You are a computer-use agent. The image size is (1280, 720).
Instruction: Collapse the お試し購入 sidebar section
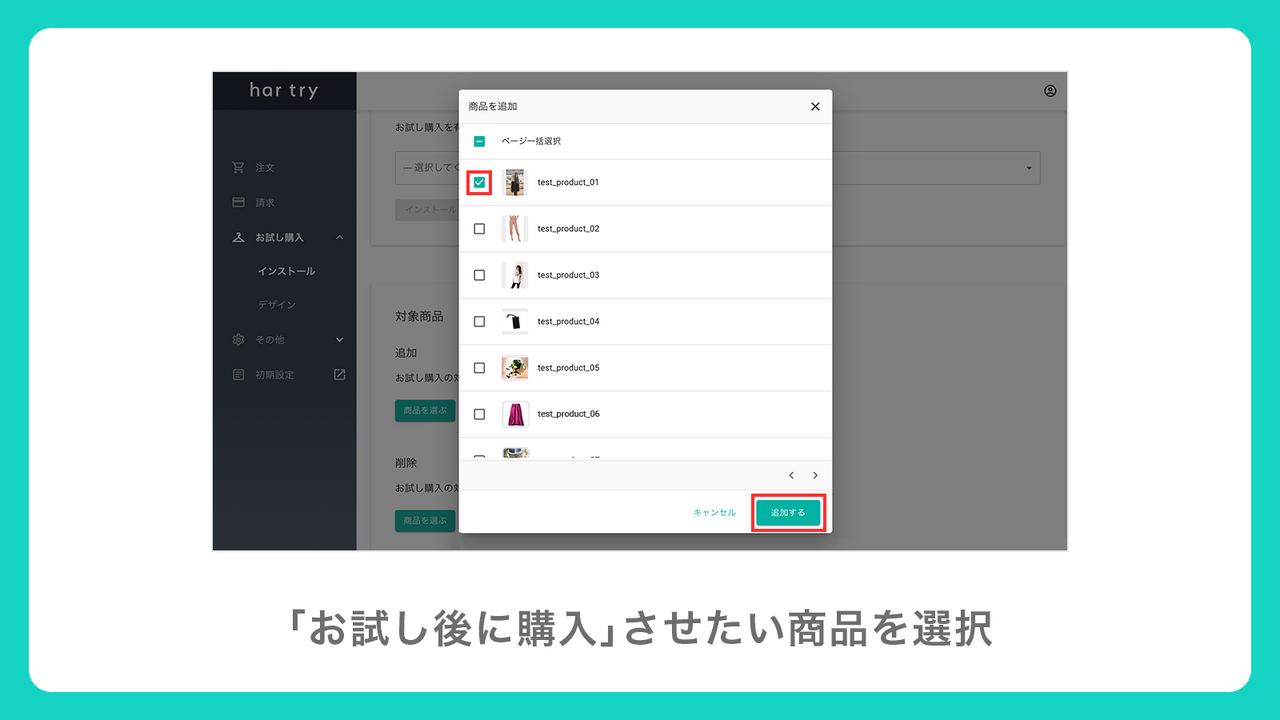click(339, 237)
